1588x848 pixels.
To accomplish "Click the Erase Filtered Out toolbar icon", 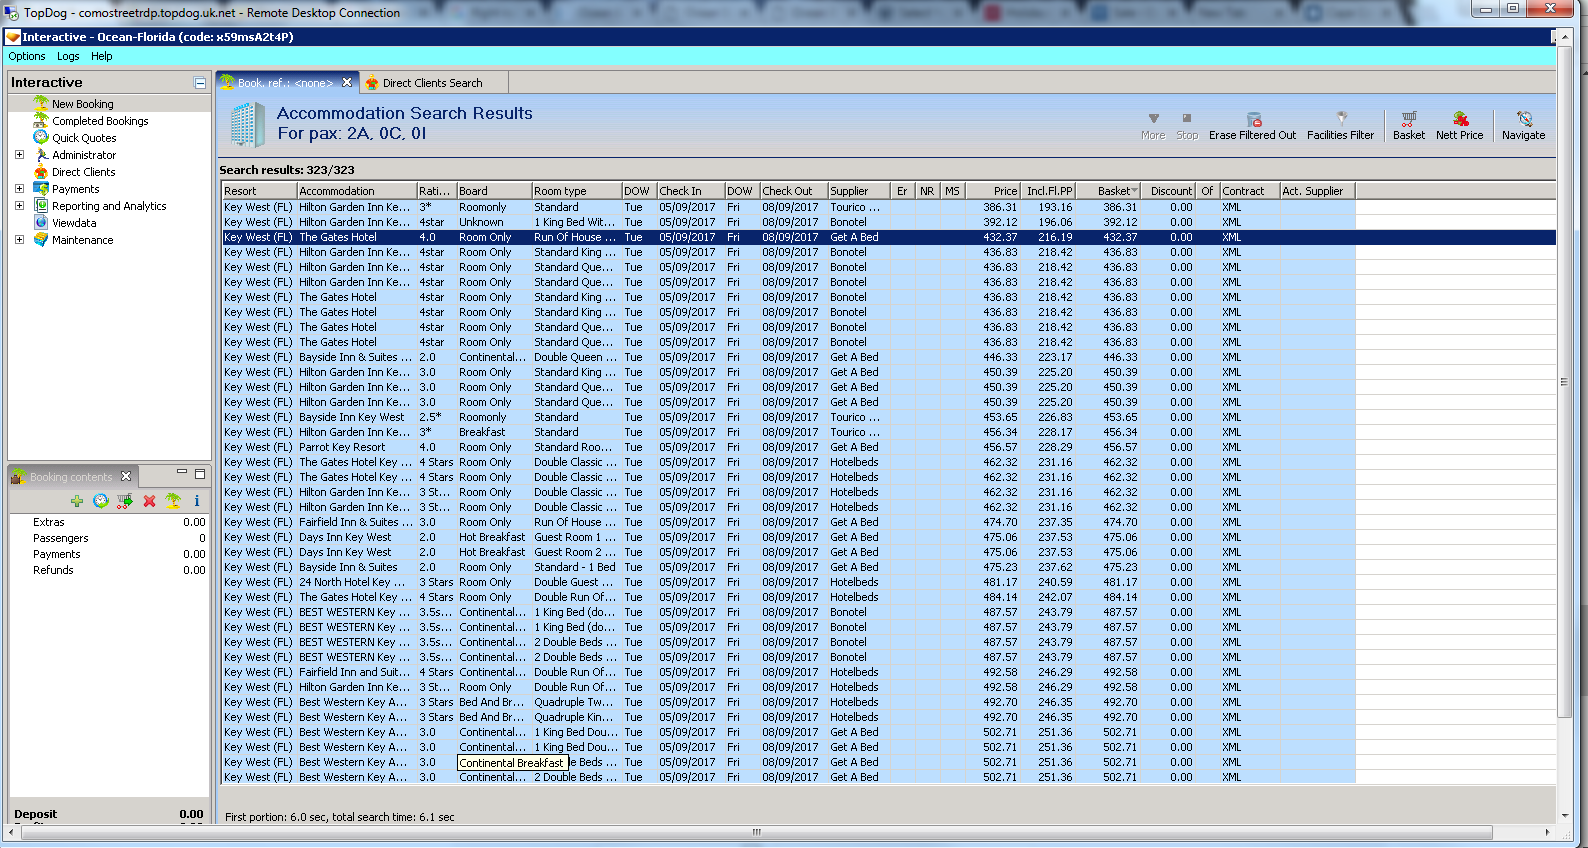I will pyautogui.click(x=1253, y=120).
